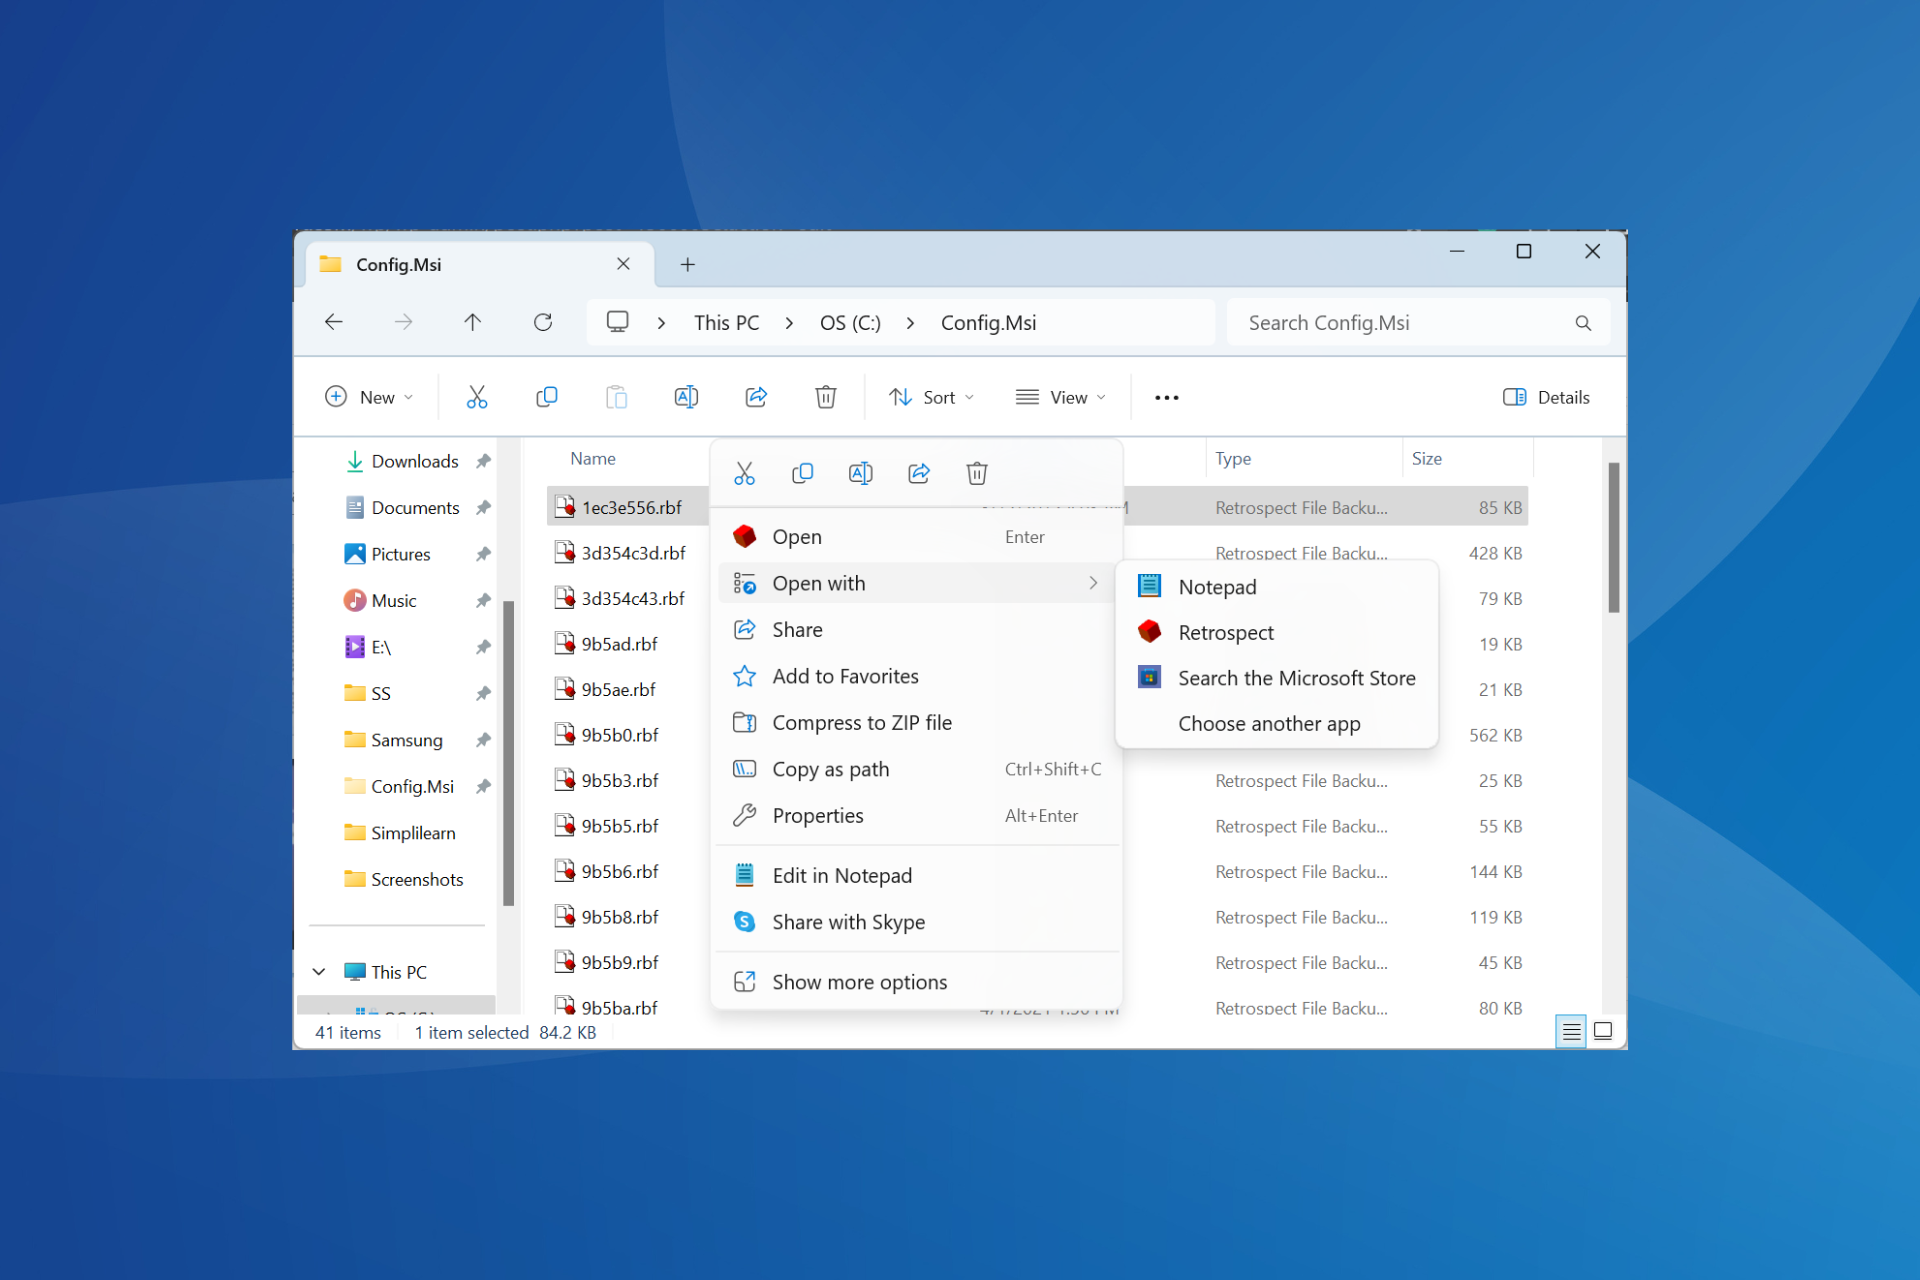Collapse the This PC tree node
This screenshot has height=1280, width=1920.
319,972
